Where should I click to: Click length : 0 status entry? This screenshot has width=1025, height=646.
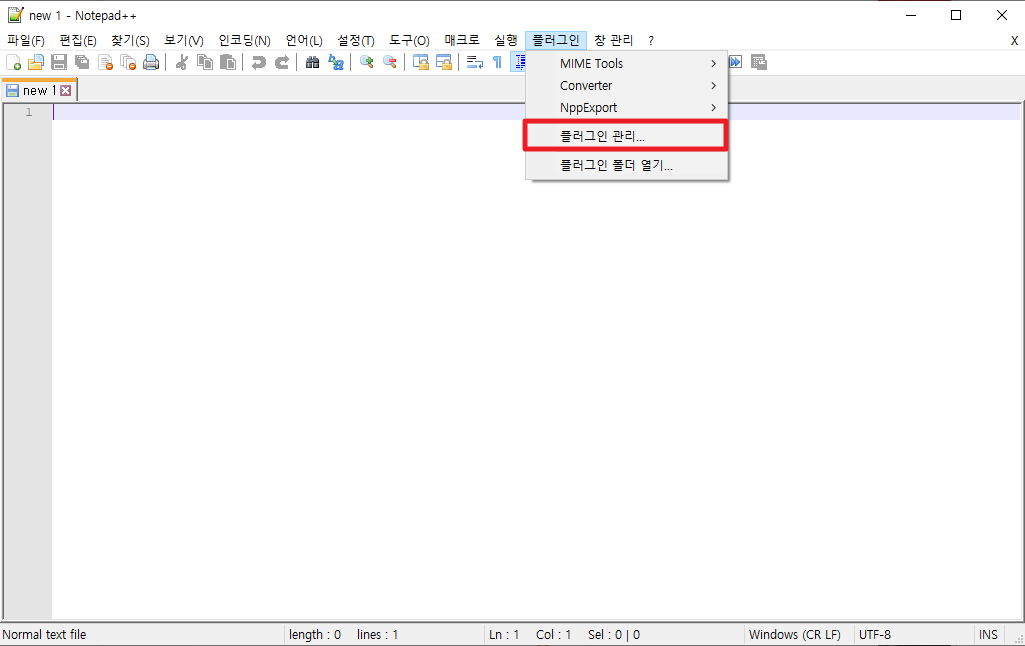coord(315,634)
